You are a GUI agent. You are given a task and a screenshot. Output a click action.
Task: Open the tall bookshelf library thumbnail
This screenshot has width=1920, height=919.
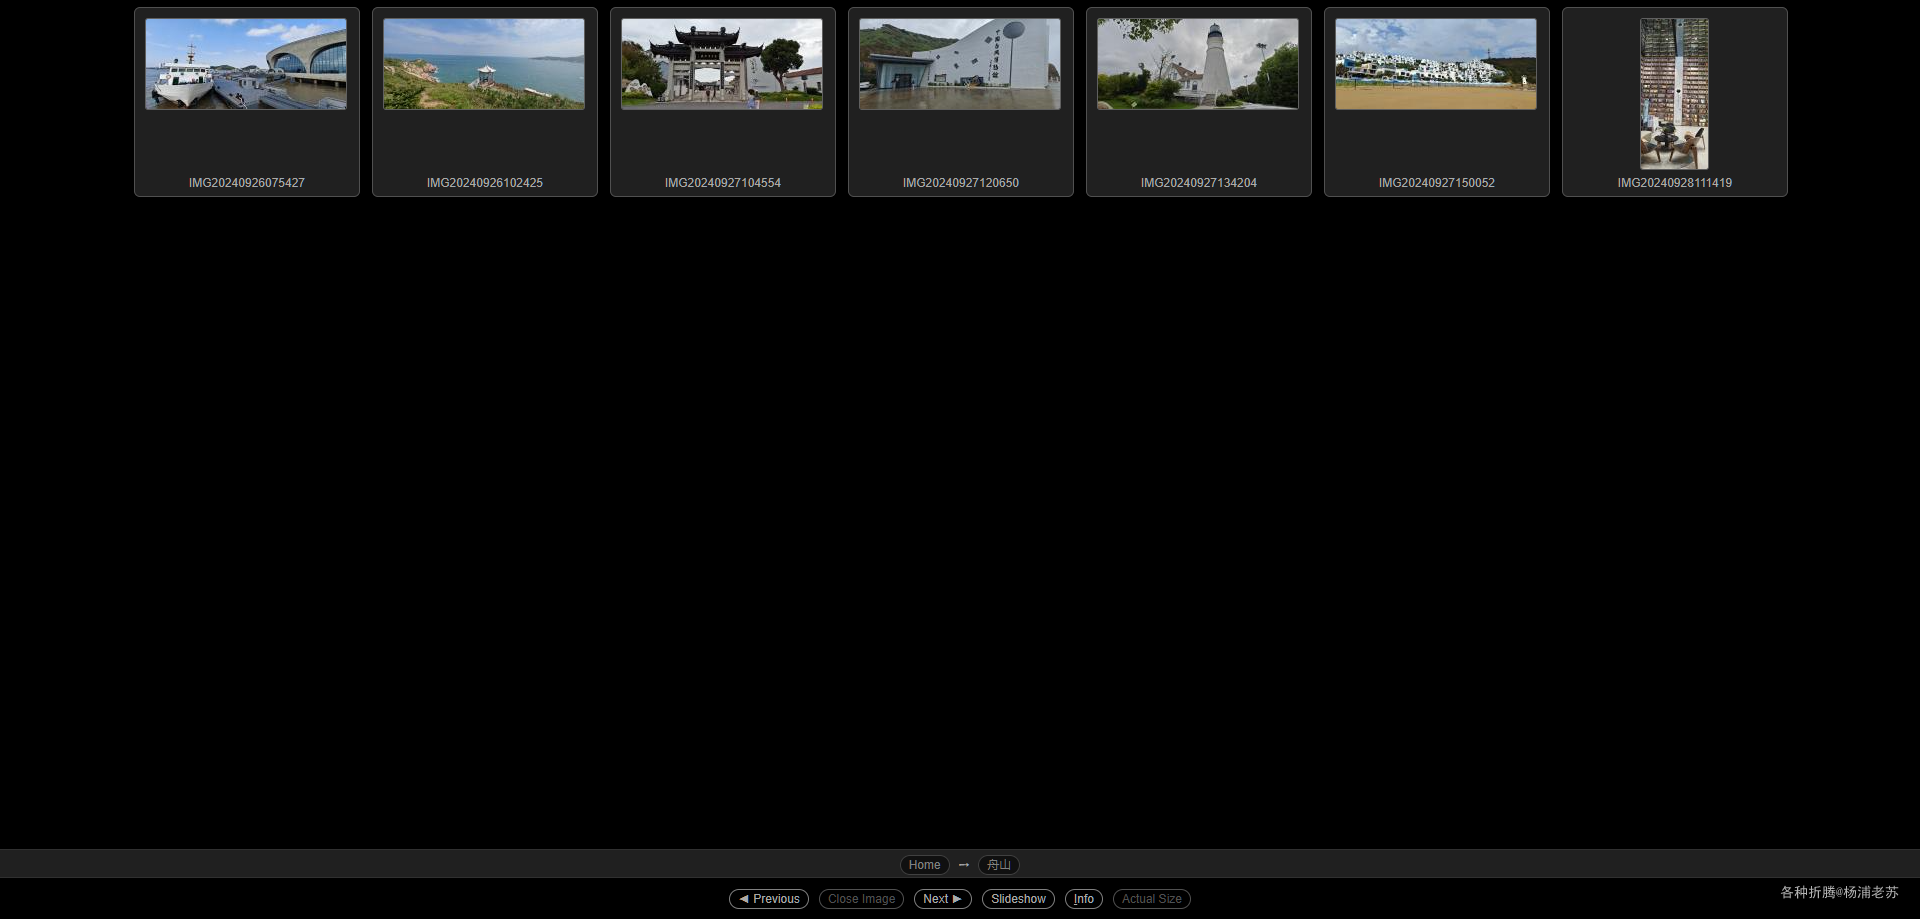pyautogui.click(x=1675, y=94)
